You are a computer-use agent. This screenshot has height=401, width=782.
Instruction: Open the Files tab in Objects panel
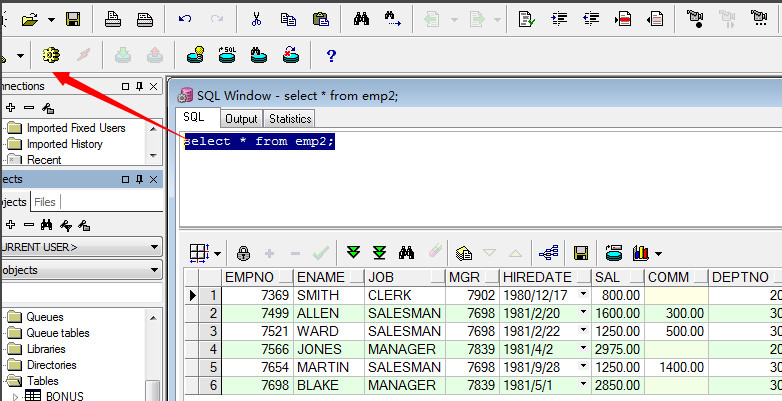pos(45,202)
